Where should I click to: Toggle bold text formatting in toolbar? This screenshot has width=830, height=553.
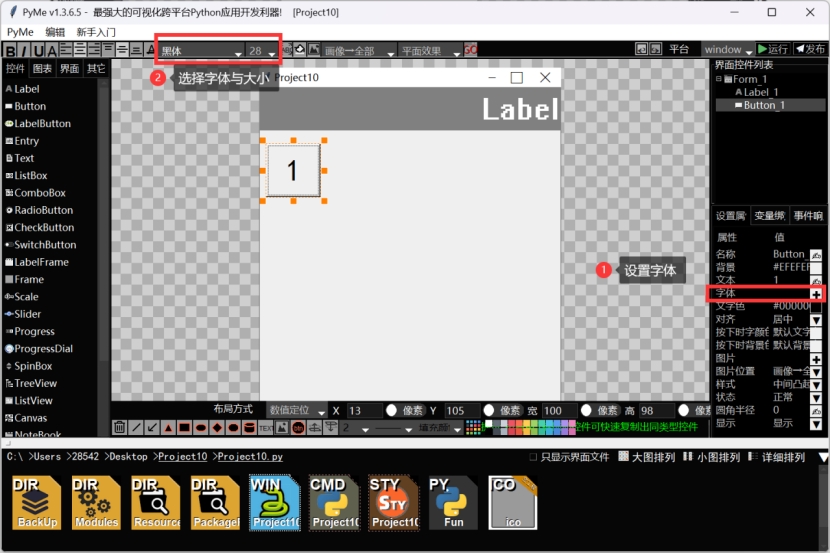coord(11,51)
